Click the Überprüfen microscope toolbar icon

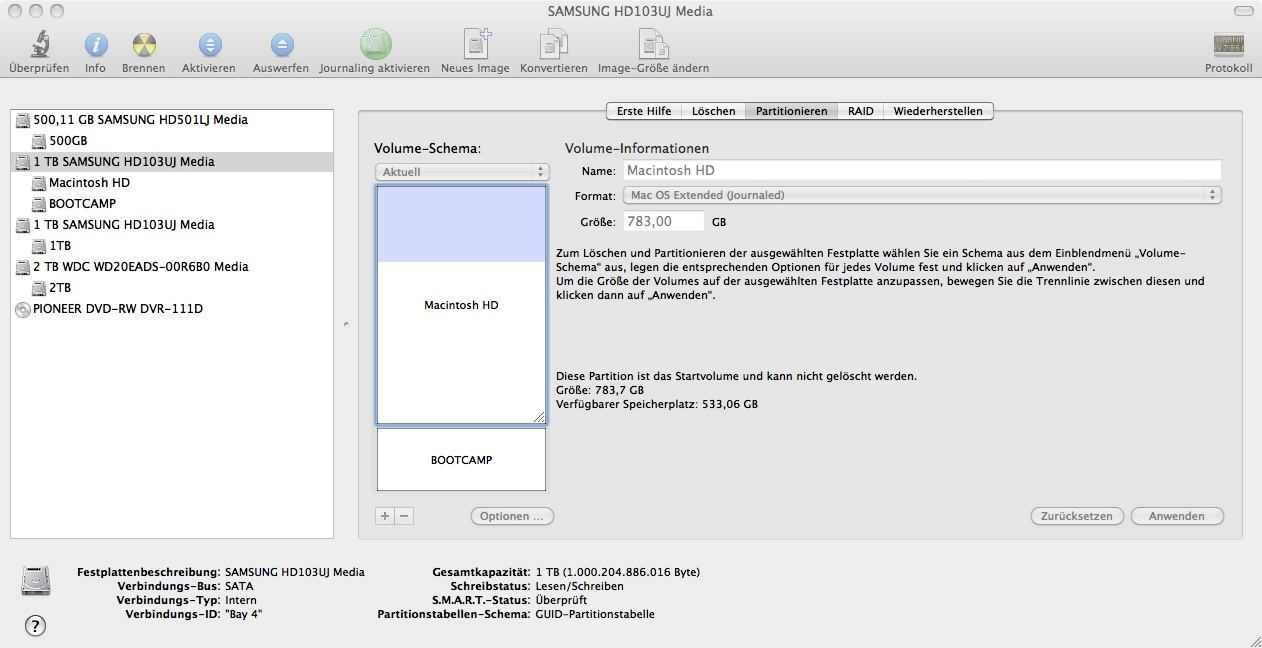coord(39,44)
